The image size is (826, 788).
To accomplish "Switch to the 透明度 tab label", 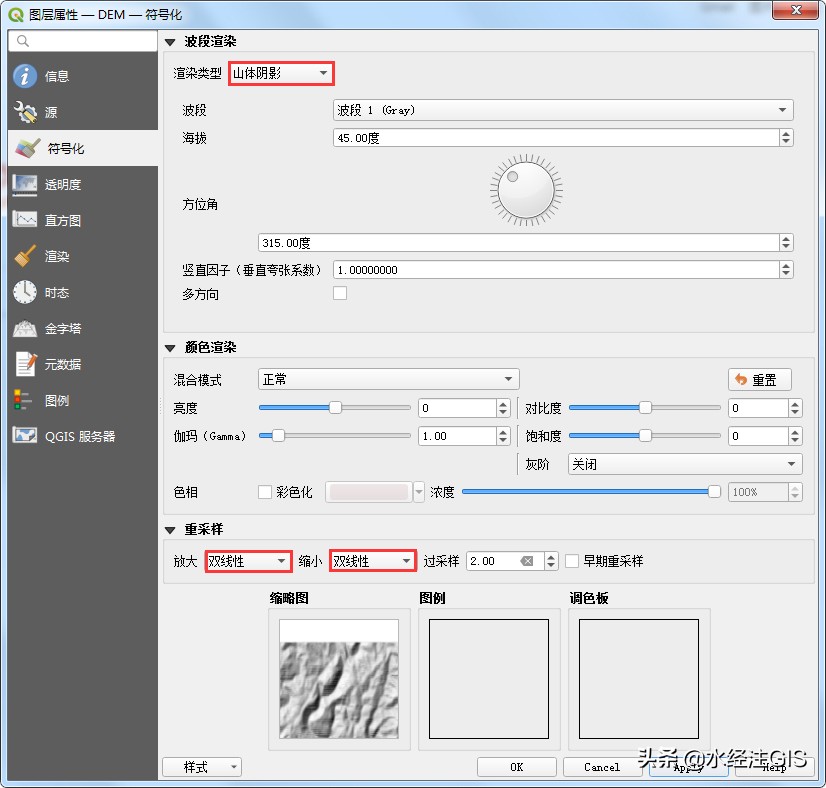I will 63,184.
